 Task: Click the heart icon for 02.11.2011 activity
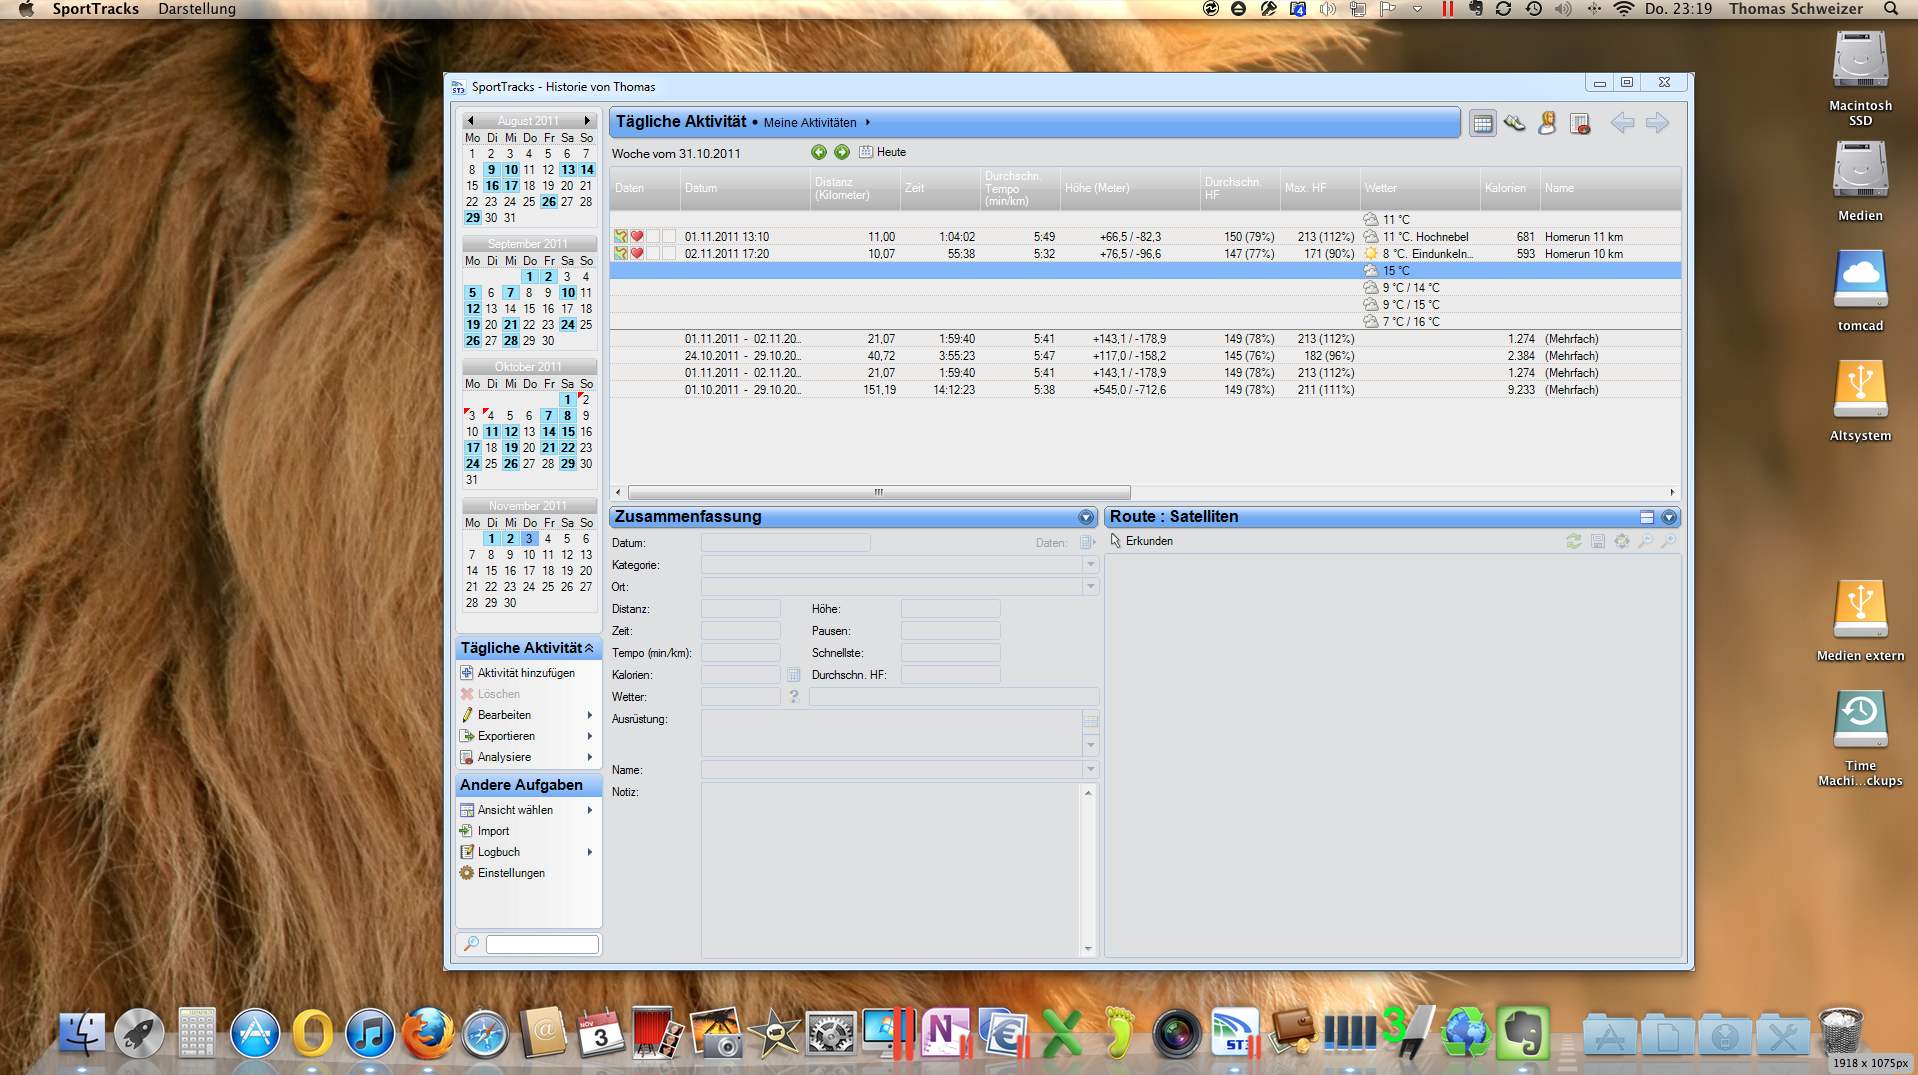pyautogui.click(x=637, y=254)
